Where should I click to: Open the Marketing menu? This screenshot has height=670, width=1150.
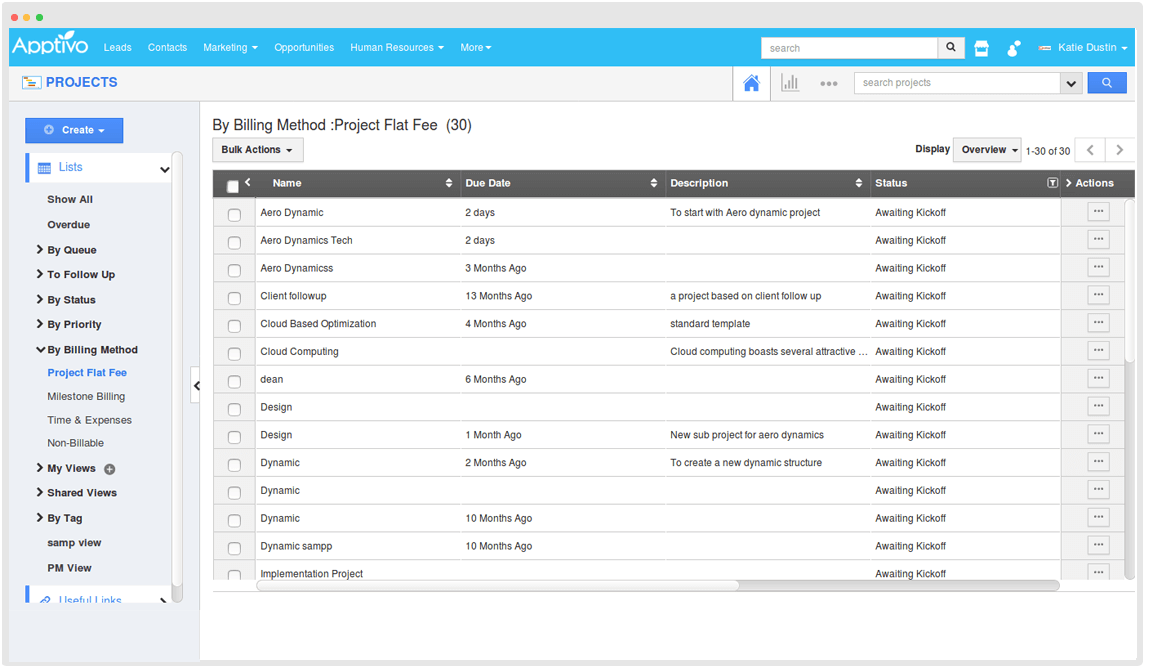tap(230, 48)
